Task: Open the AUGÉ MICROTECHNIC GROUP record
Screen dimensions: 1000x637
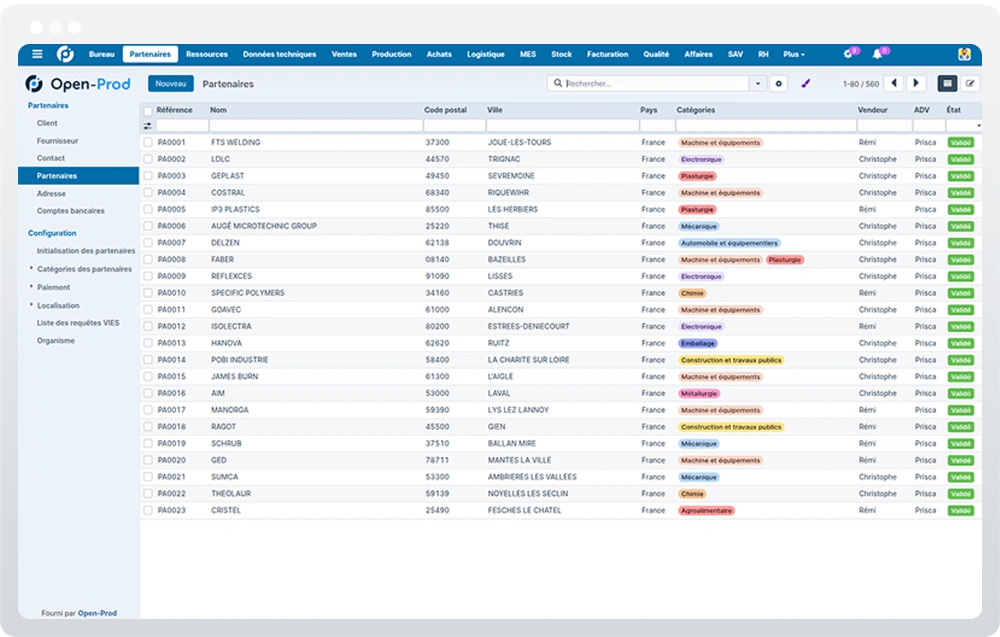Action: [x=264, y=226]
